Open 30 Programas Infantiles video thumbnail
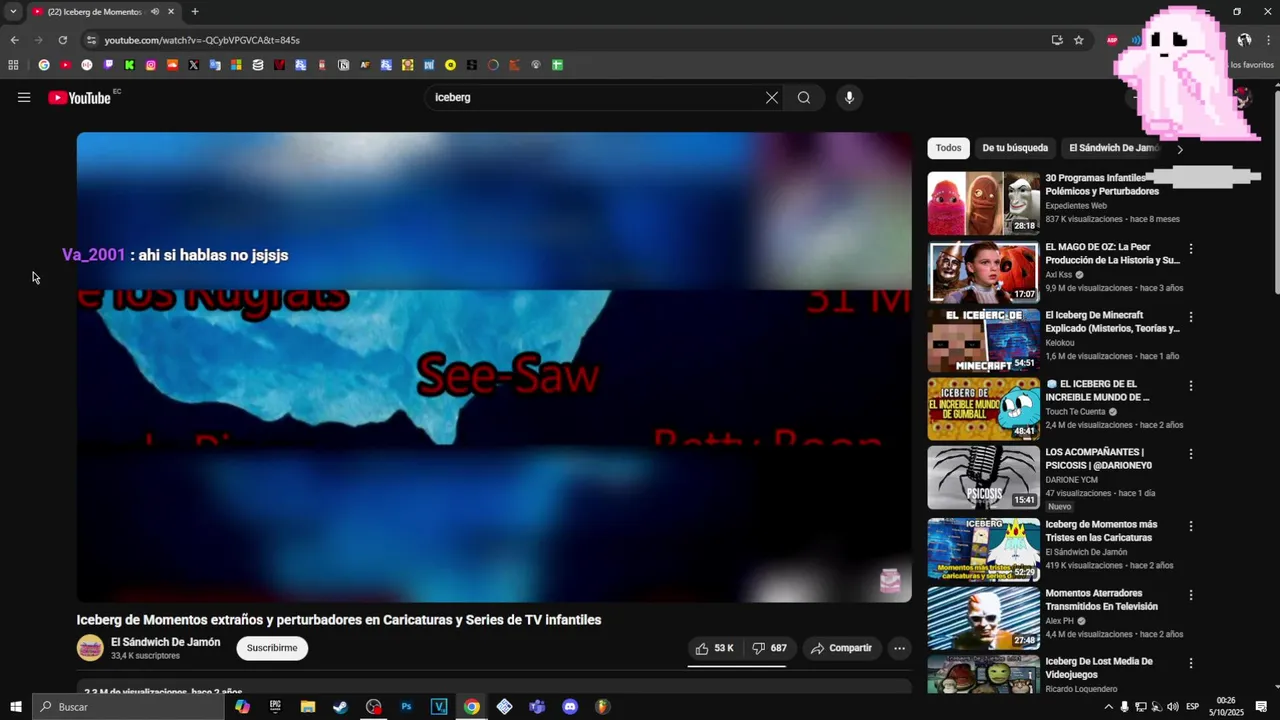 tap(983, 203)
